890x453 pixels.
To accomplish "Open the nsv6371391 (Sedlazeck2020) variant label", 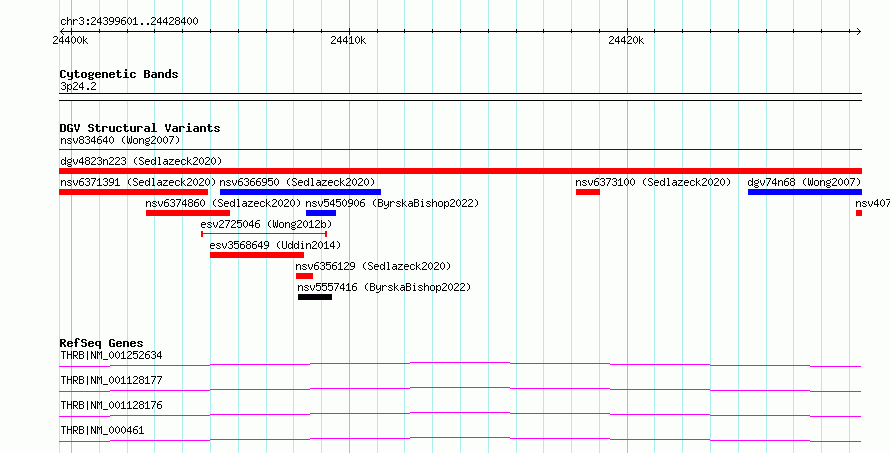I will click(x=138, y=182).
